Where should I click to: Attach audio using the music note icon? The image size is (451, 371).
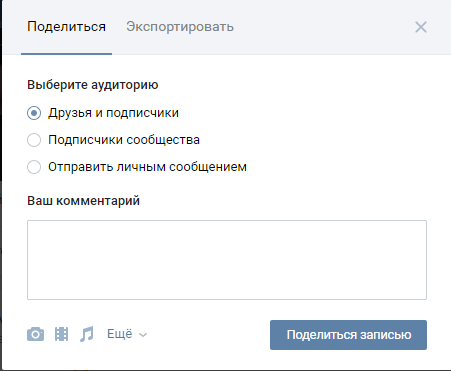point(87,334)
